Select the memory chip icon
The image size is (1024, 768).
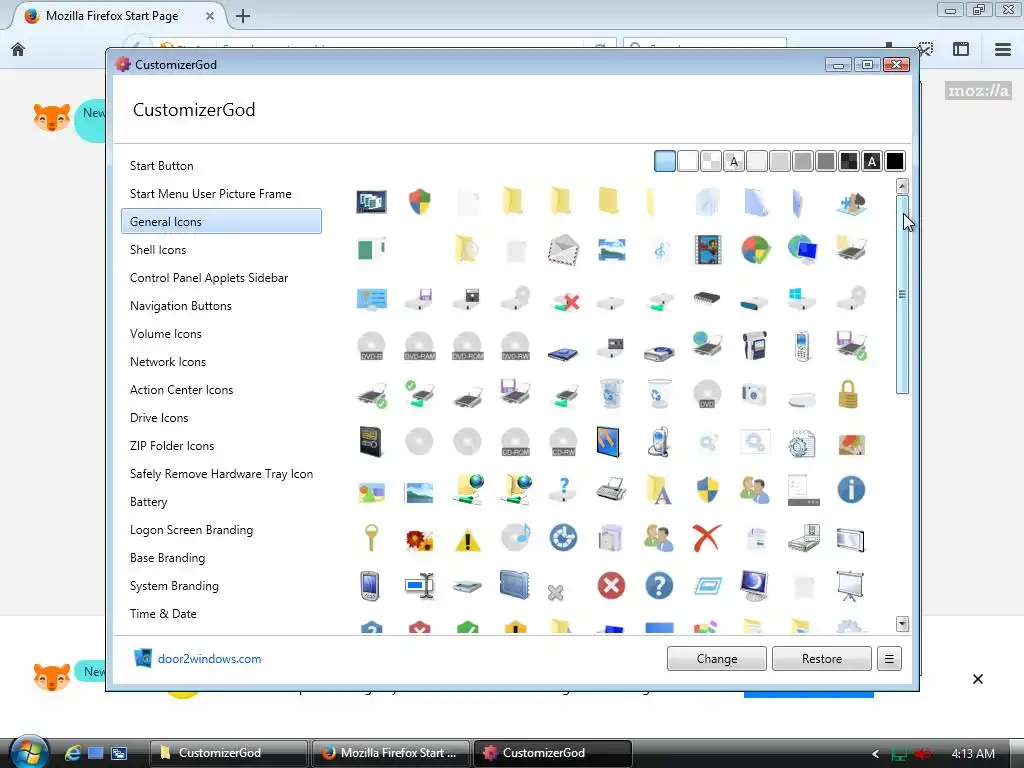708,299
